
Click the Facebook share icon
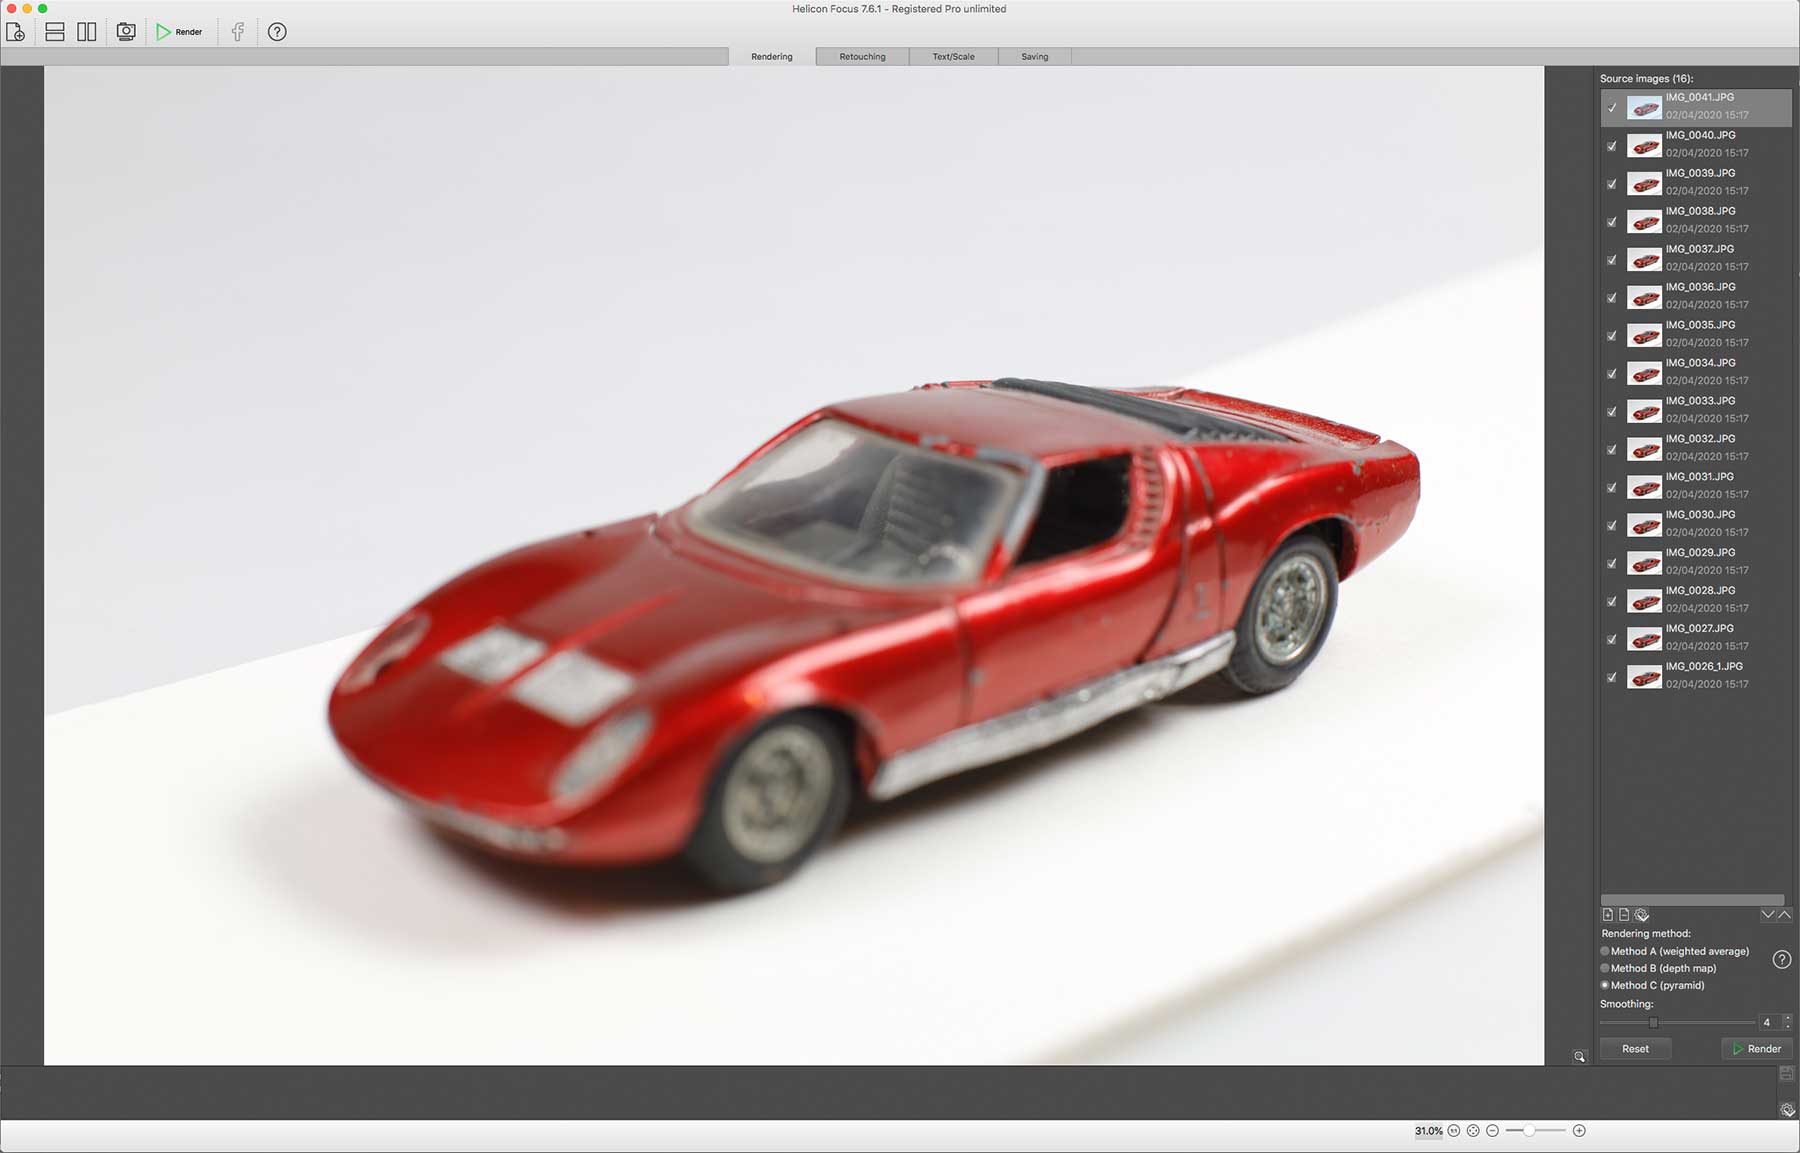(x=238, y=32)
